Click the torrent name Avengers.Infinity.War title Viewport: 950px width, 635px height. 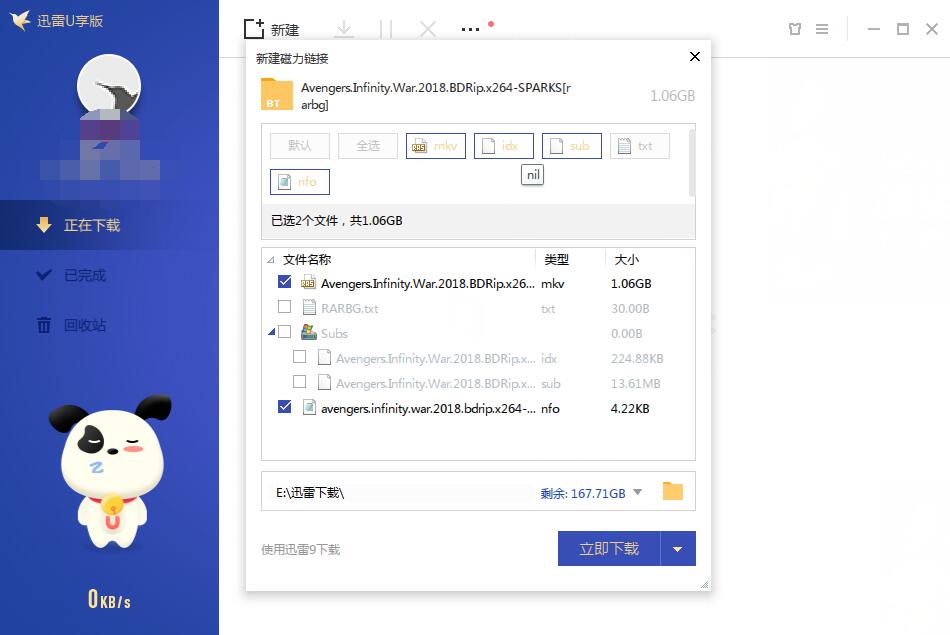(436, 96)
